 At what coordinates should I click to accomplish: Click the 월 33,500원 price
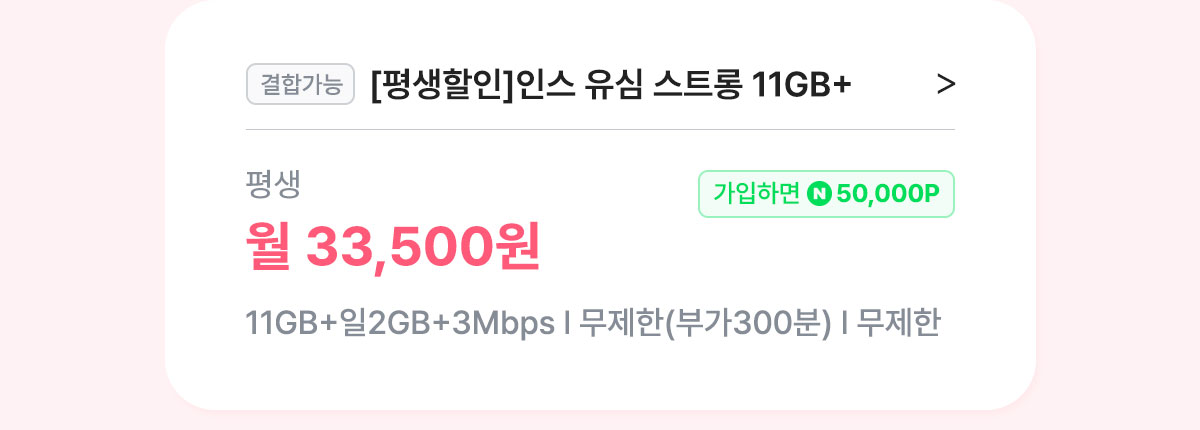tap(393, 248)
